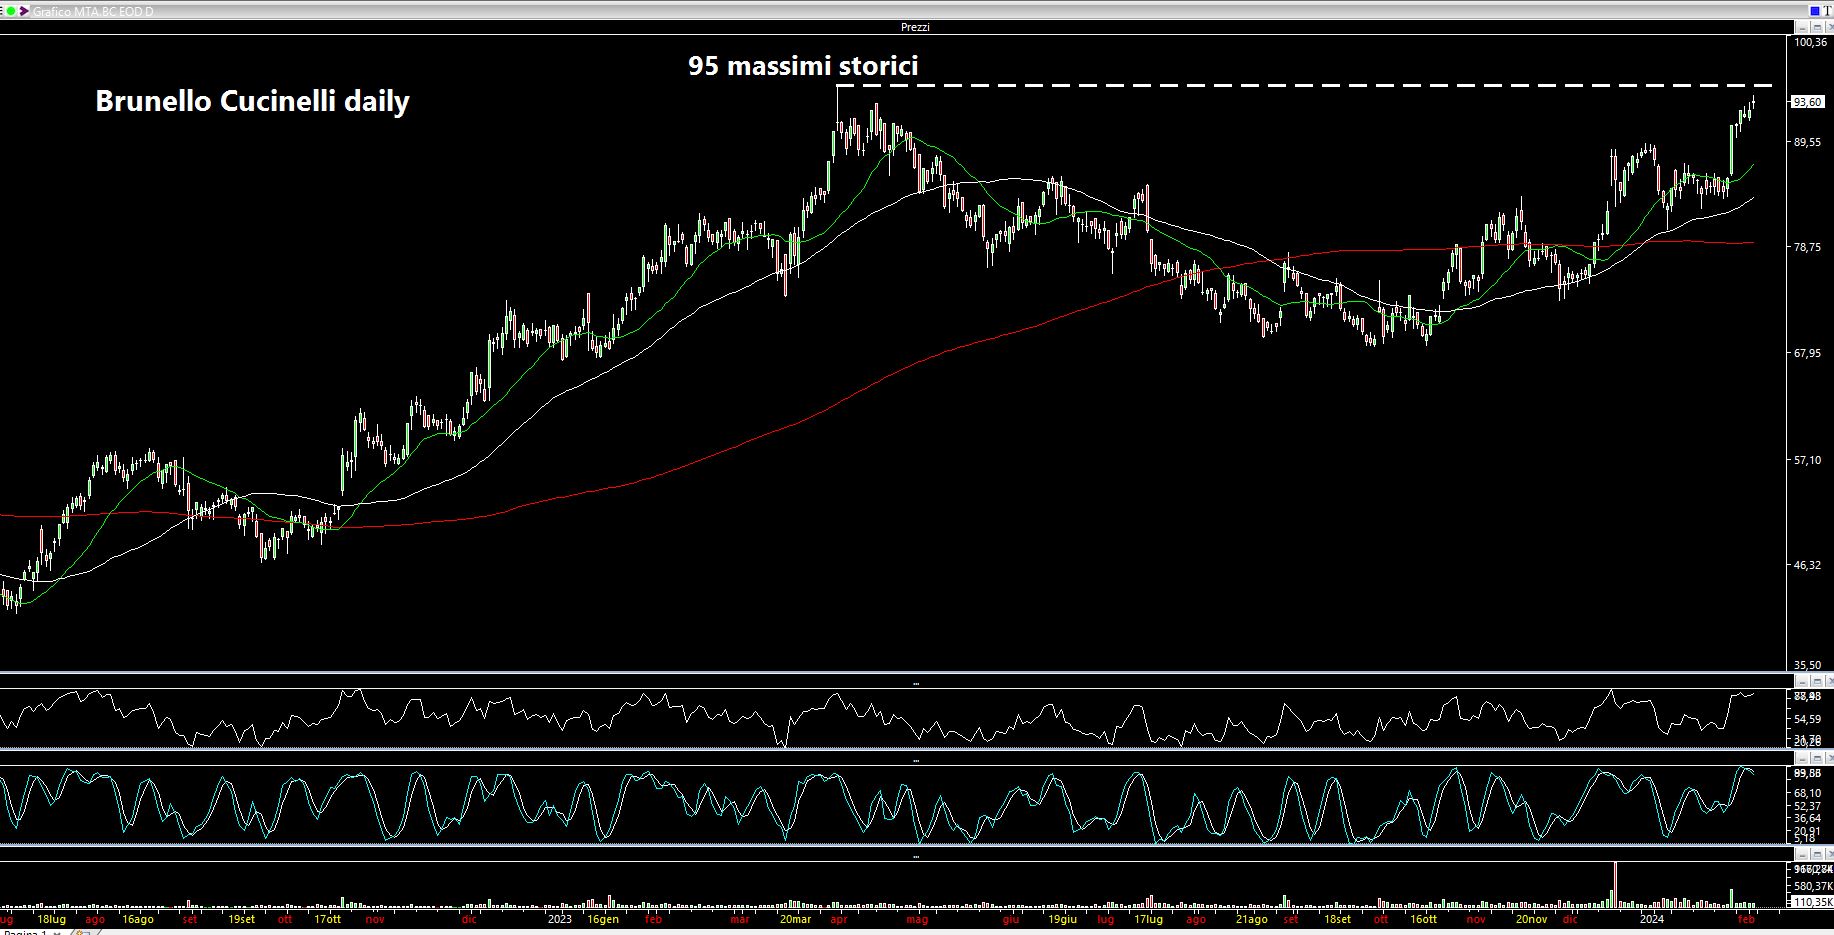The image size is (1834, 935).
Task: Click the 36,64 stochastic scale value
Action: tap(1808, 818)
